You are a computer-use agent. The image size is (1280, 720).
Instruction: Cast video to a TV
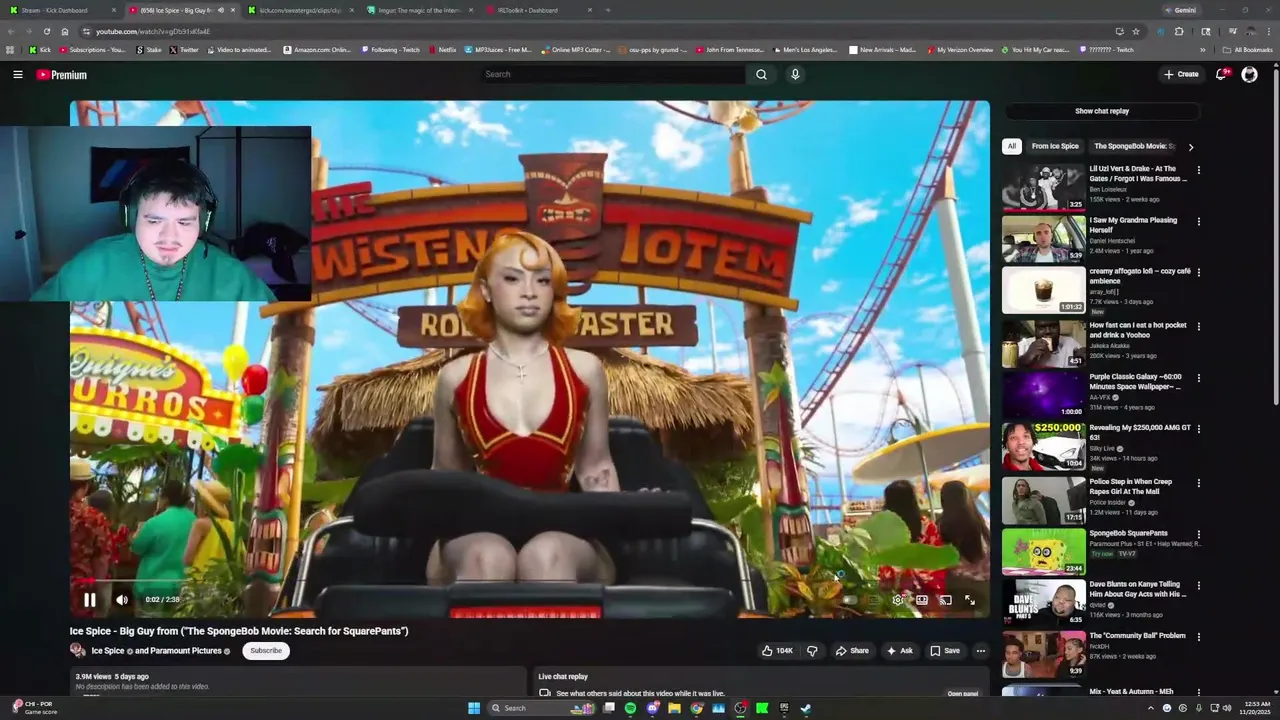point(945,600)
